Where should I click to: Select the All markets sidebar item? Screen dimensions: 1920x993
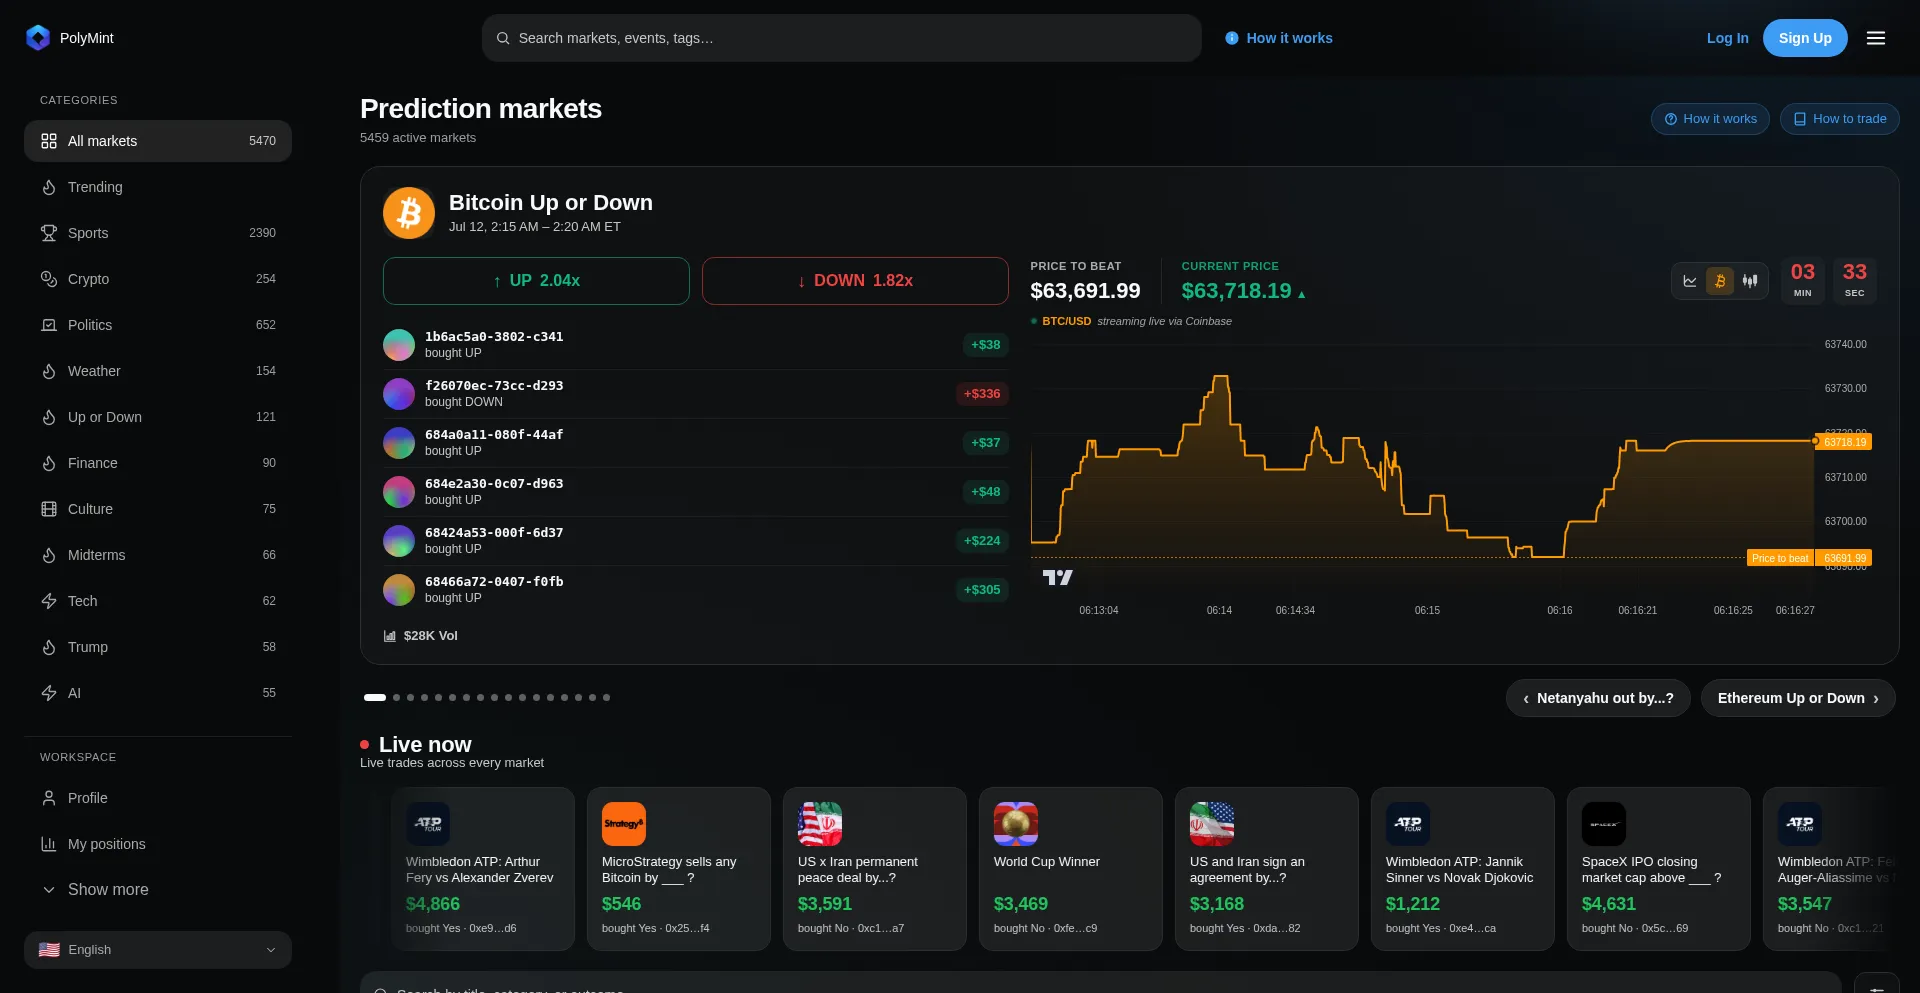click(158, 141)
